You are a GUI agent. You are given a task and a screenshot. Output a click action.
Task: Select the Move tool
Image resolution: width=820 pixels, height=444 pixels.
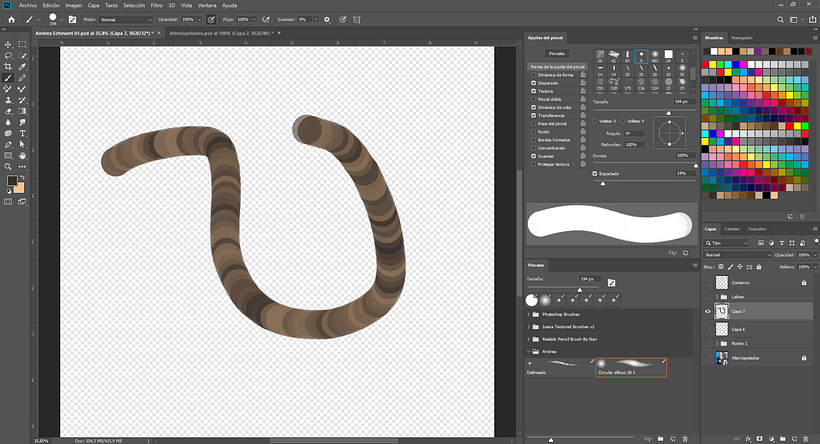(8, 44)
